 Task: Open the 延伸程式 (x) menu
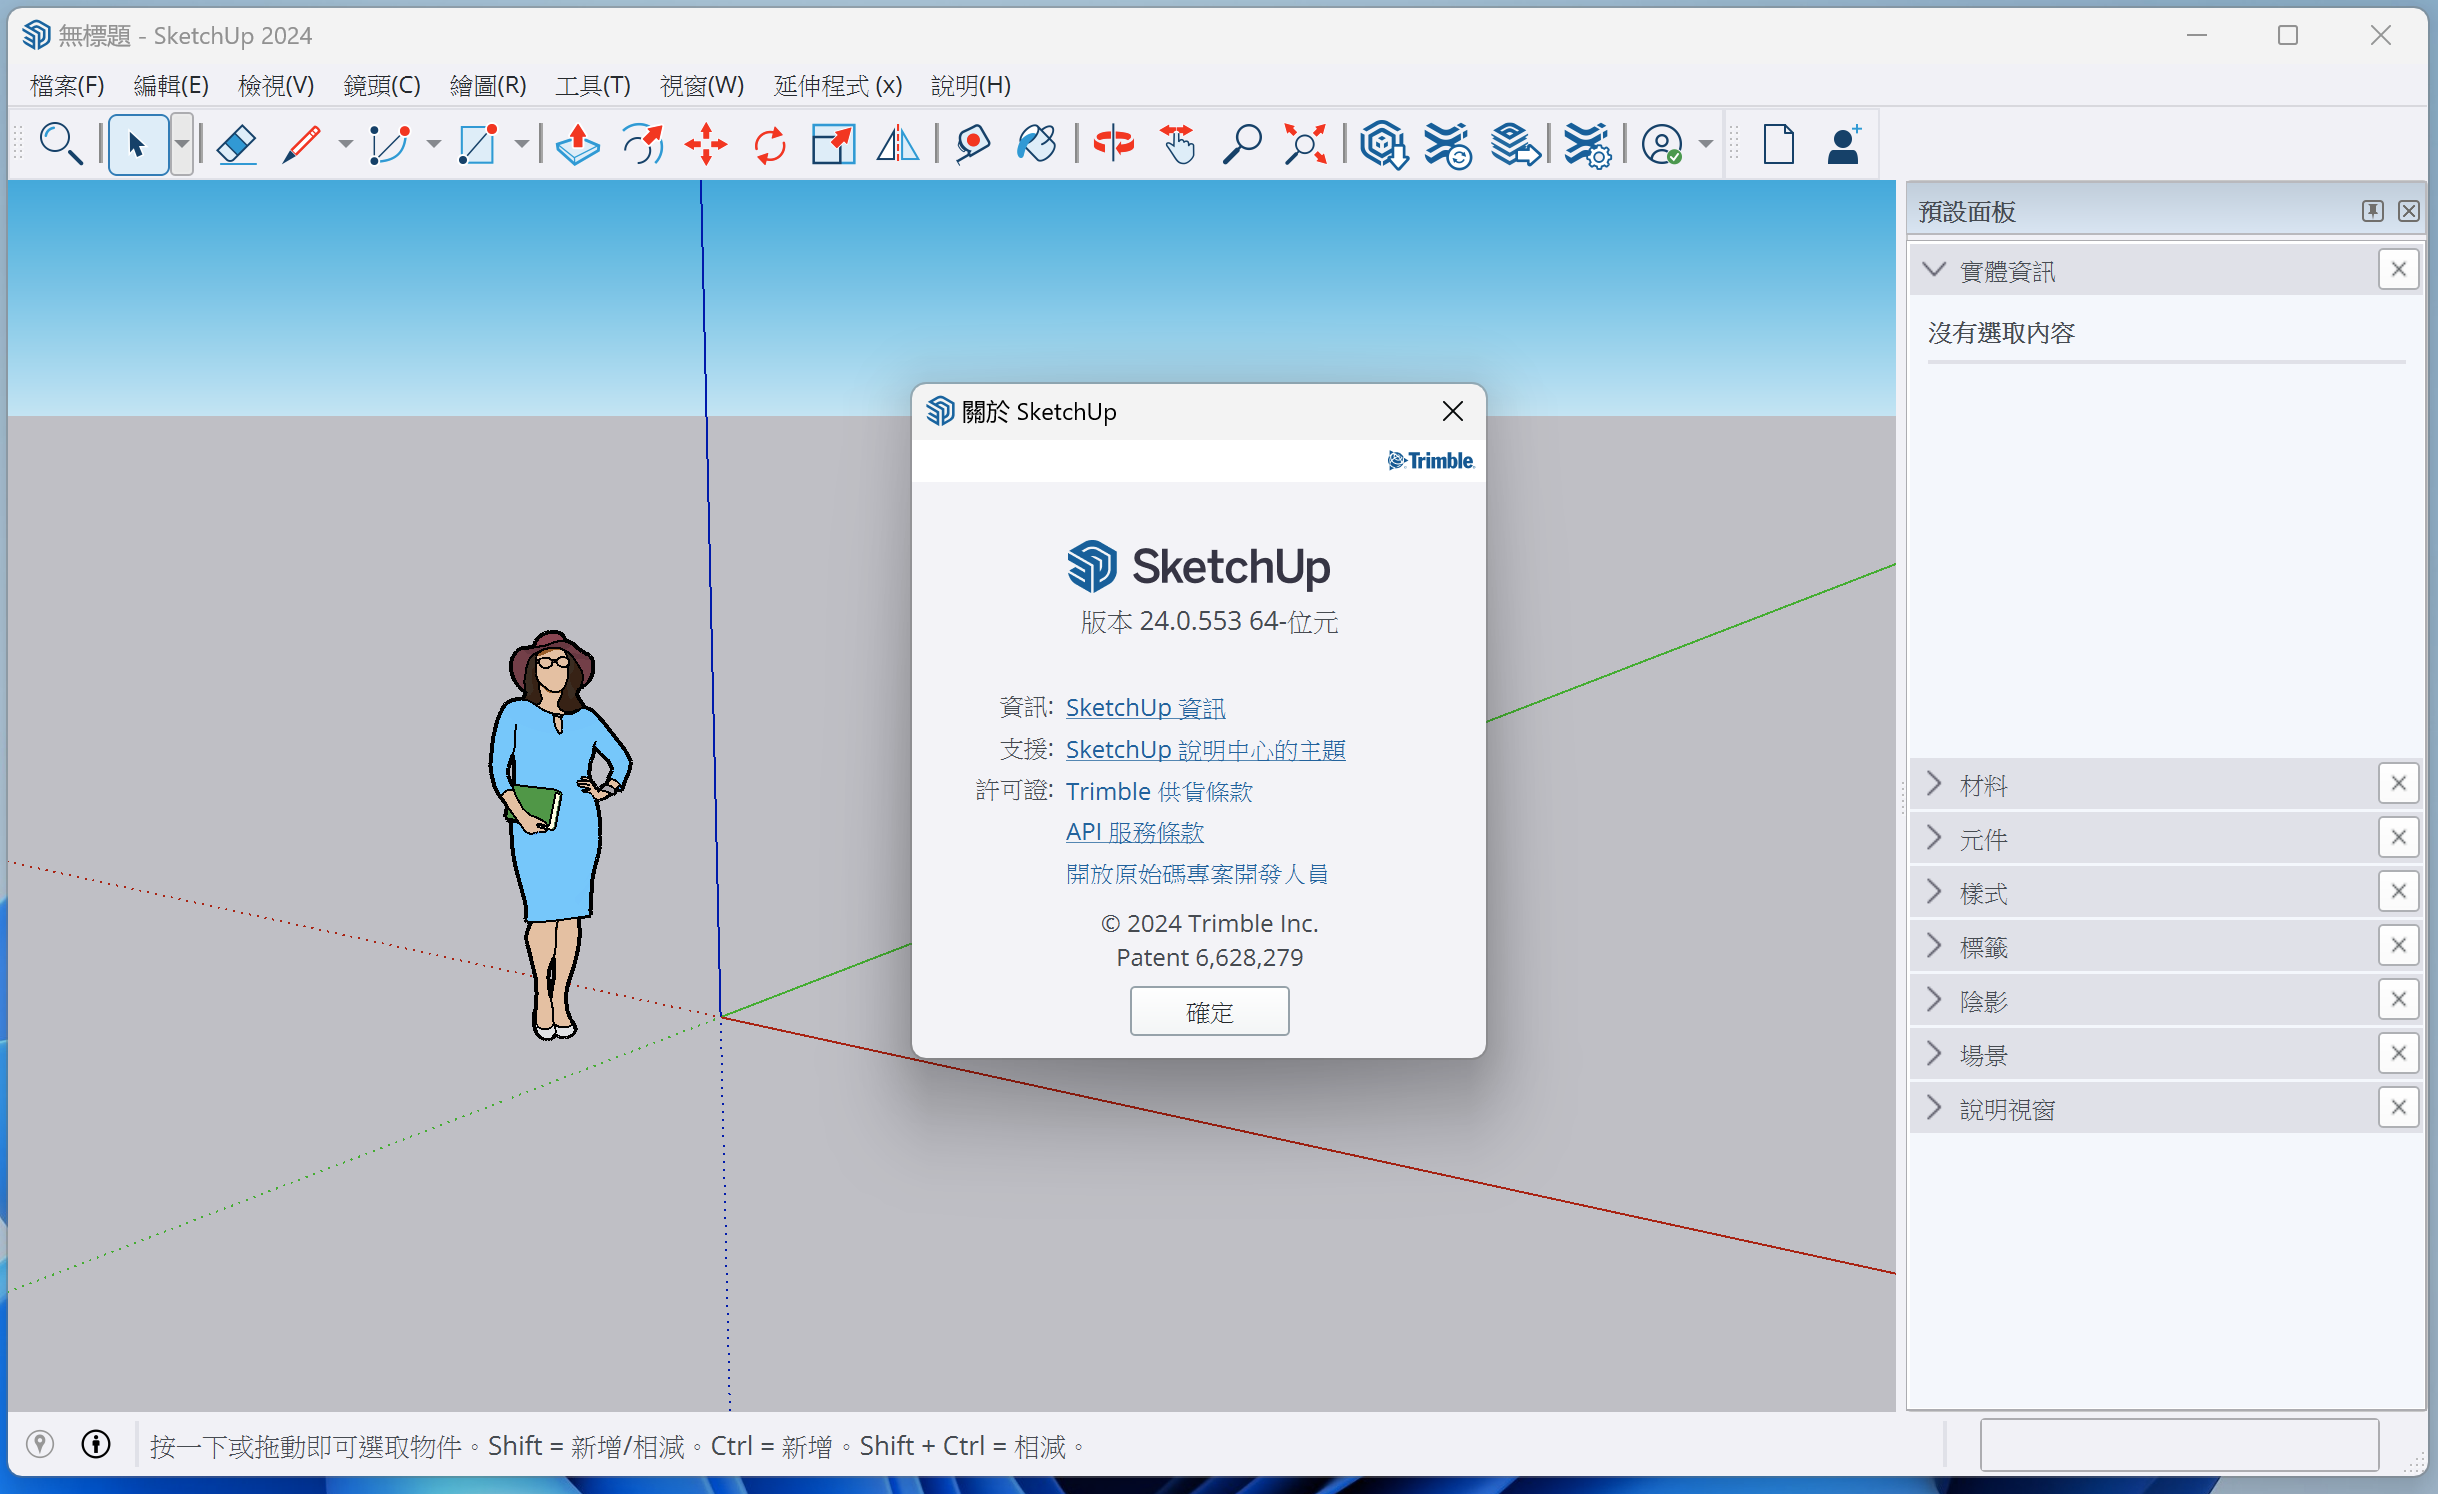(837, 86)
